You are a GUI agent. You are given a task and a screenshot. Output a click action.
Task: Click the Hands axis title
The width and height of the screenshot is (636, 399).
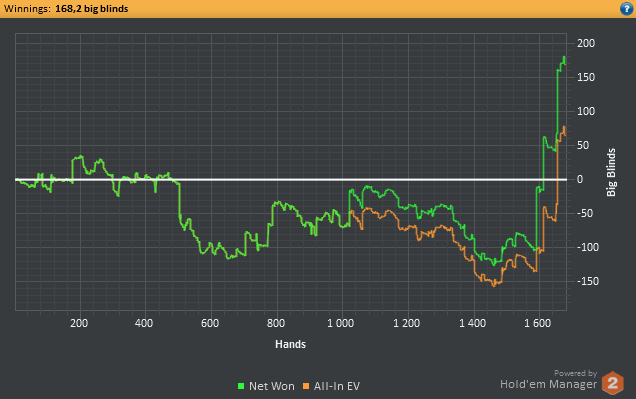[290, 344]
